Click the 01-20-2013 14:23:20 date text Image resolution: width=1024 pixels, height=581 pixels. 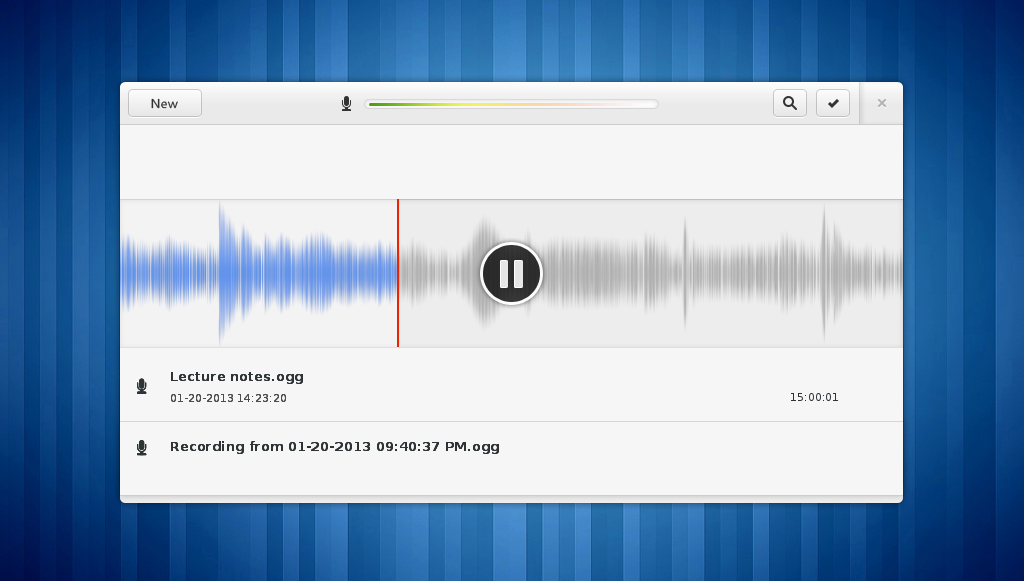228,398
